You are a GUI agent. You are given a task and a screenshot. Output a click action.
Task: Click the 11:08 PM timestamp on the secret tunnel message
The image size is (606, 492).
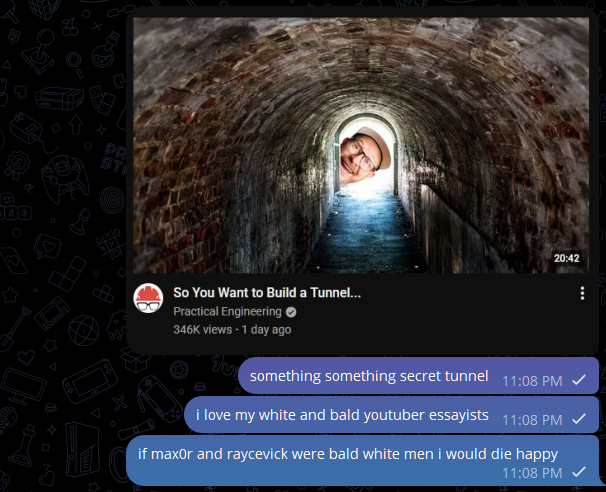point(531,381)
